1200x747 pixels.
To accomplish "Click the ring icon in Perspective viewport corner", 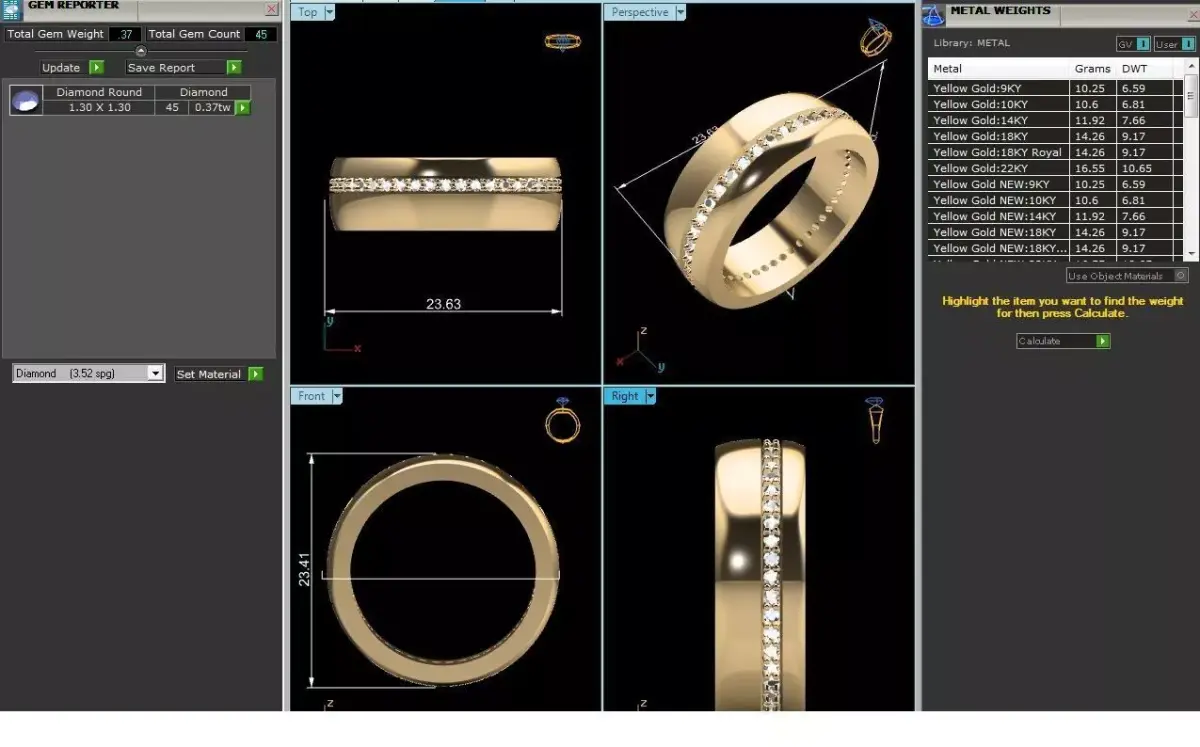I will pyautogui.click(x=875, y=40).
